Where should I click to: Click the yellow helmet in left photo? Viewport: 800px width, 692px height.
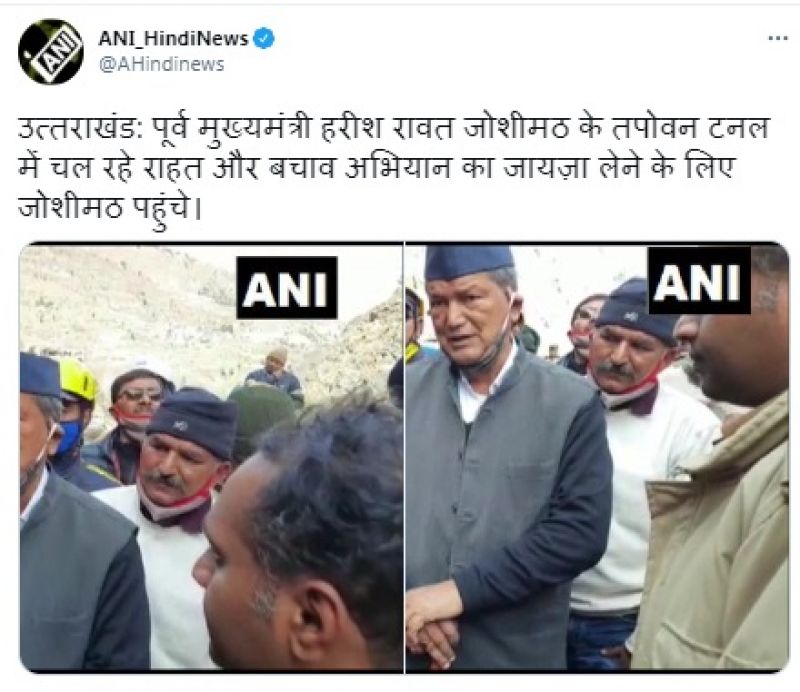click(x=78, y=380)
